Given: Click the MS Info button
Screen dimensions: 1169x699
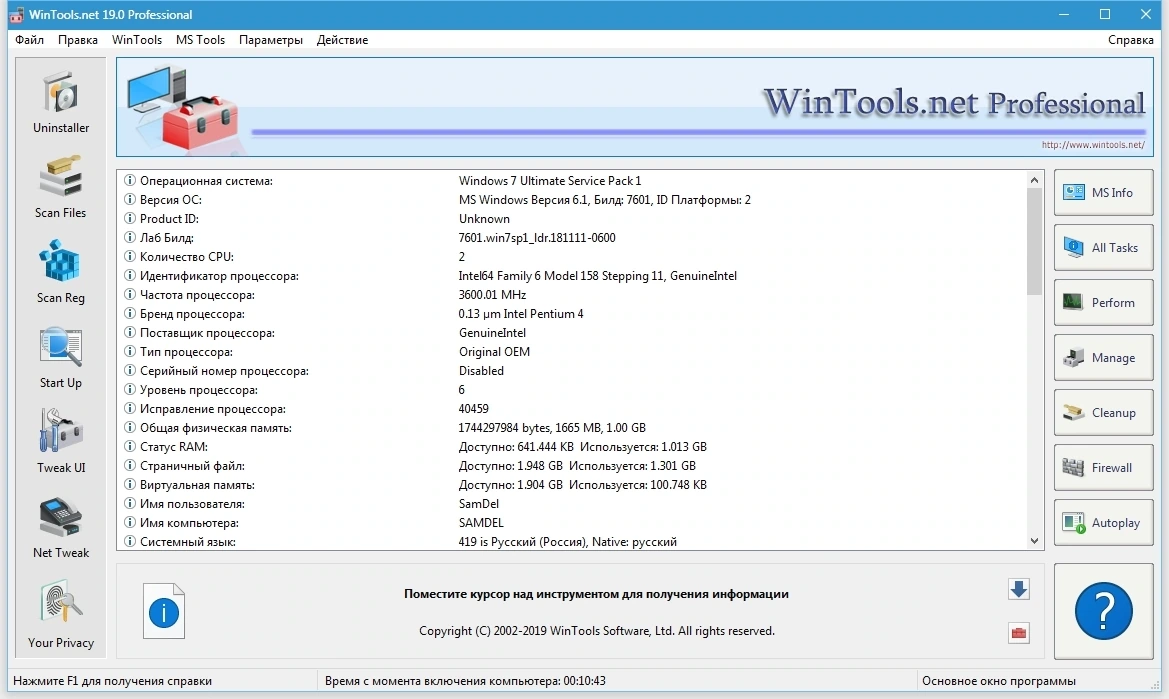Looking at the screenshot, I should tap(1103, 192).
